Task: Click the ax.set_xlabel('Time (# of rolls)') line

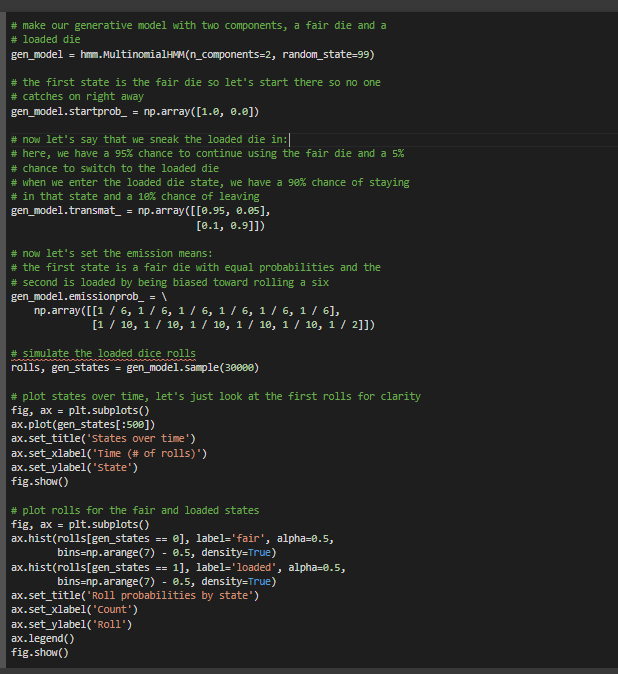Action: click(109, 453)
